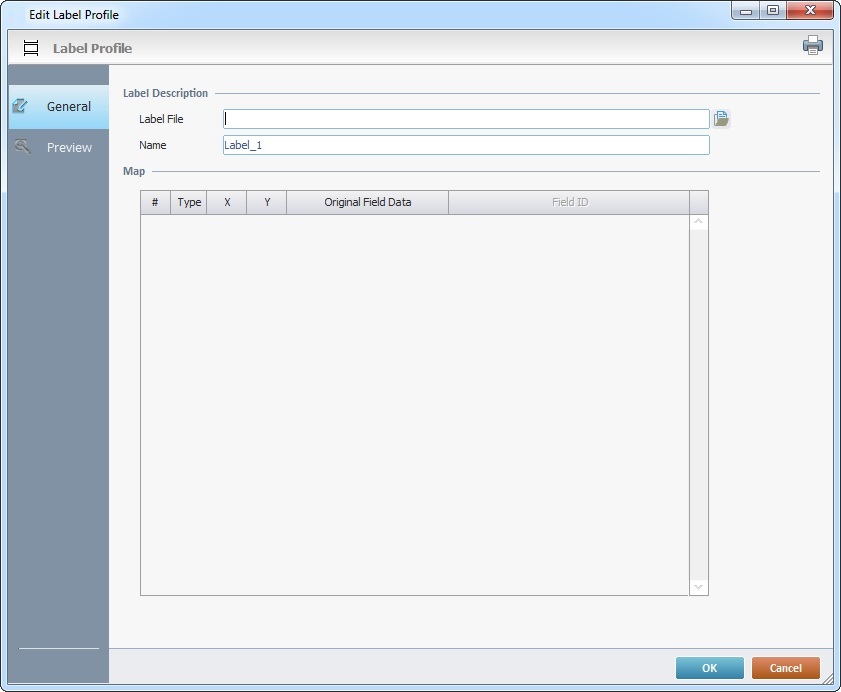
Task: Maximize the Edit Label Profile window
Action: click(773, 11)
